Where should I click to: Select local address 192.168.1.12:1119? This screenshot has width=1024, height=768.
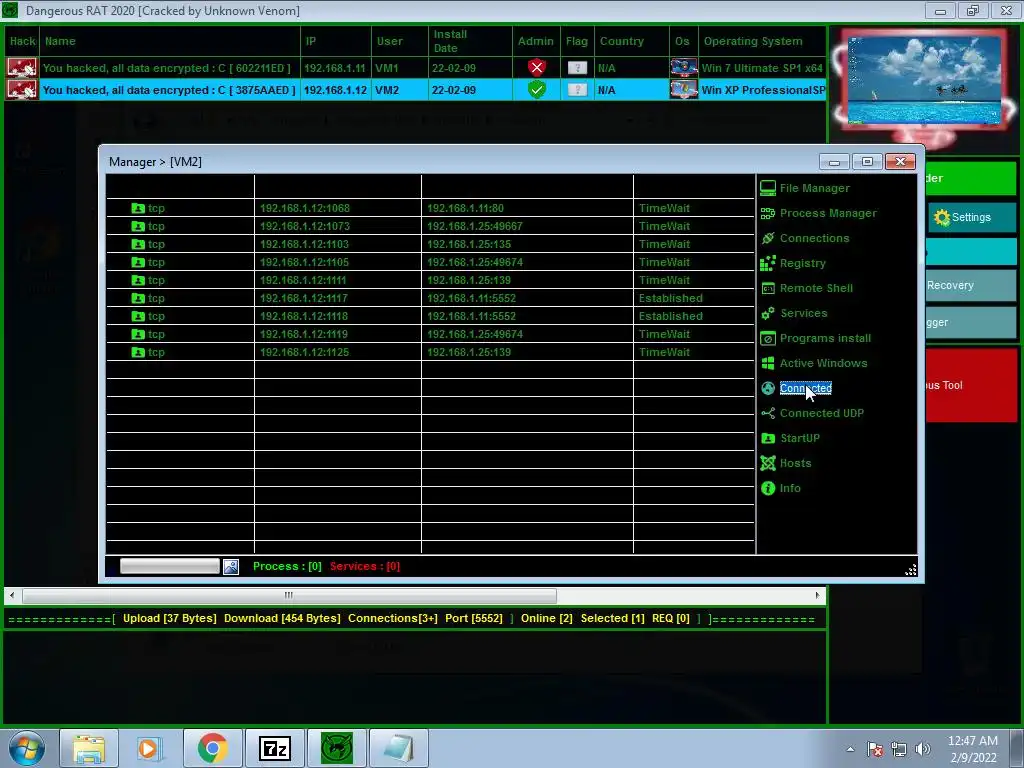304,334
